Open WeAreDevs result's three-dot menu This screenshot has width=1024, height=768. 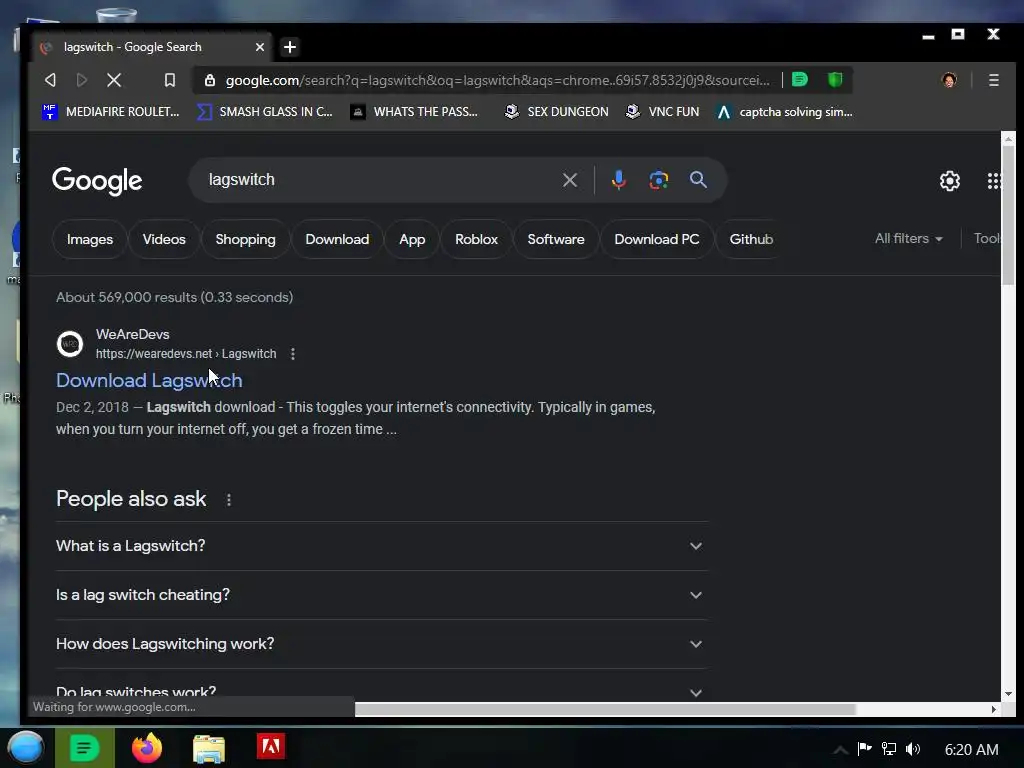click(293, 354)
